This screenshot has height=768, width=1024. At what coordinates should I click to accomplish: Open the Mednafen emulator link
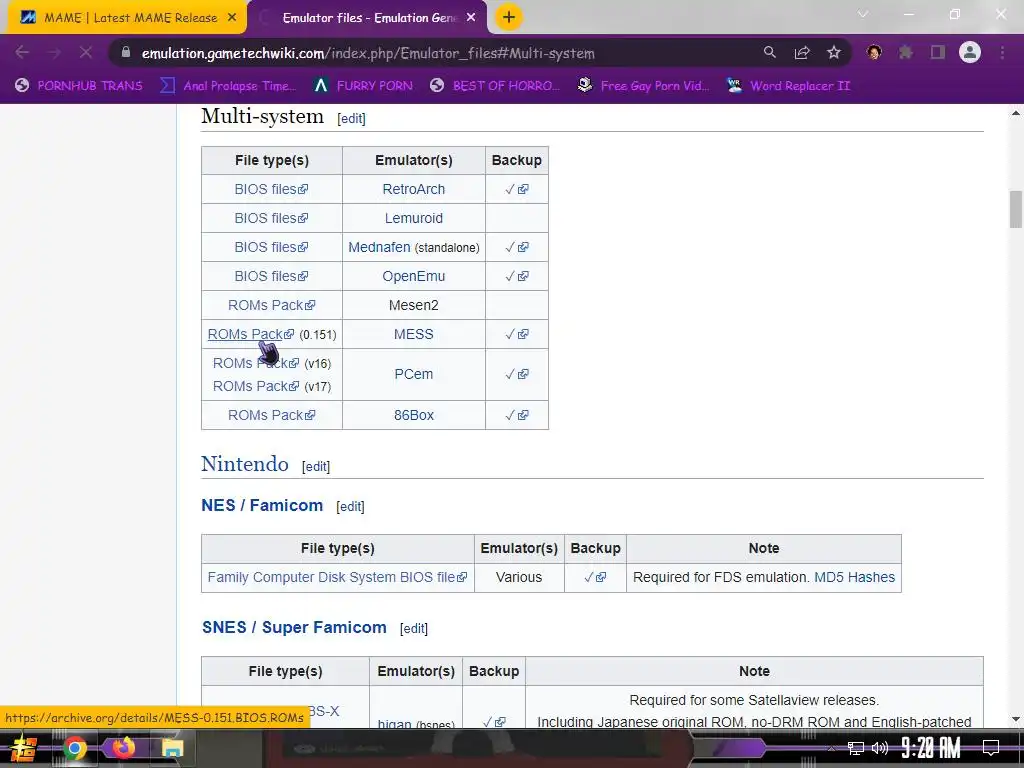click(x=379, y=248)
